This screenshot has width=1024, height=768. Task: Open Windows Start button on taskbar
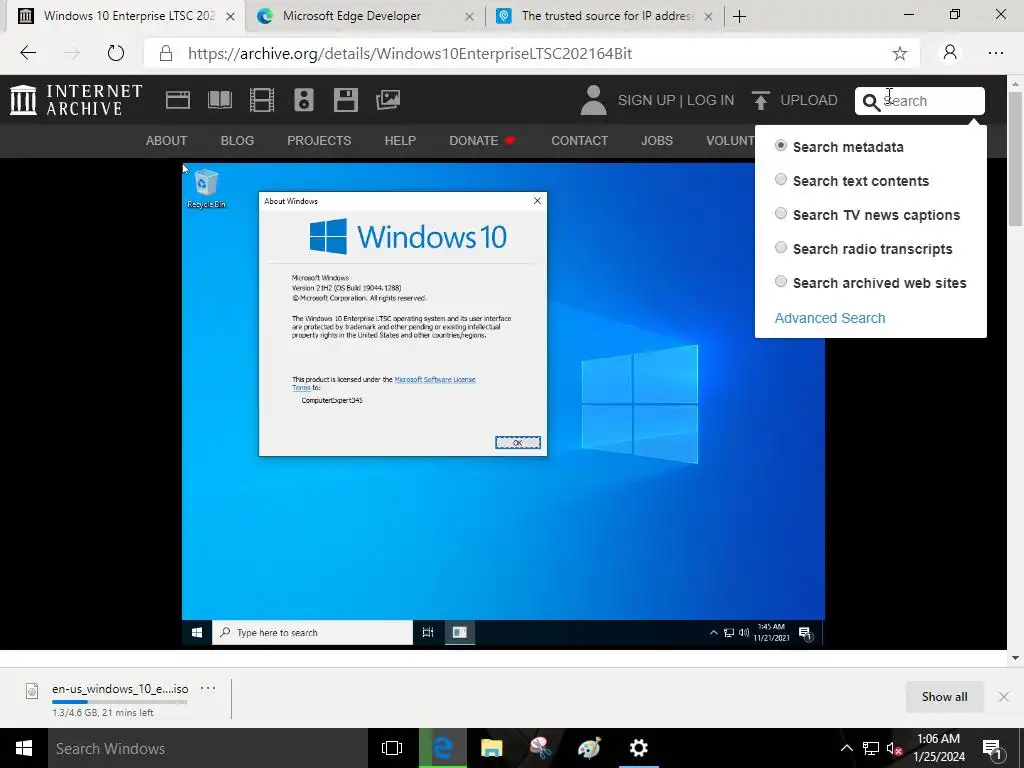point(24,748)
